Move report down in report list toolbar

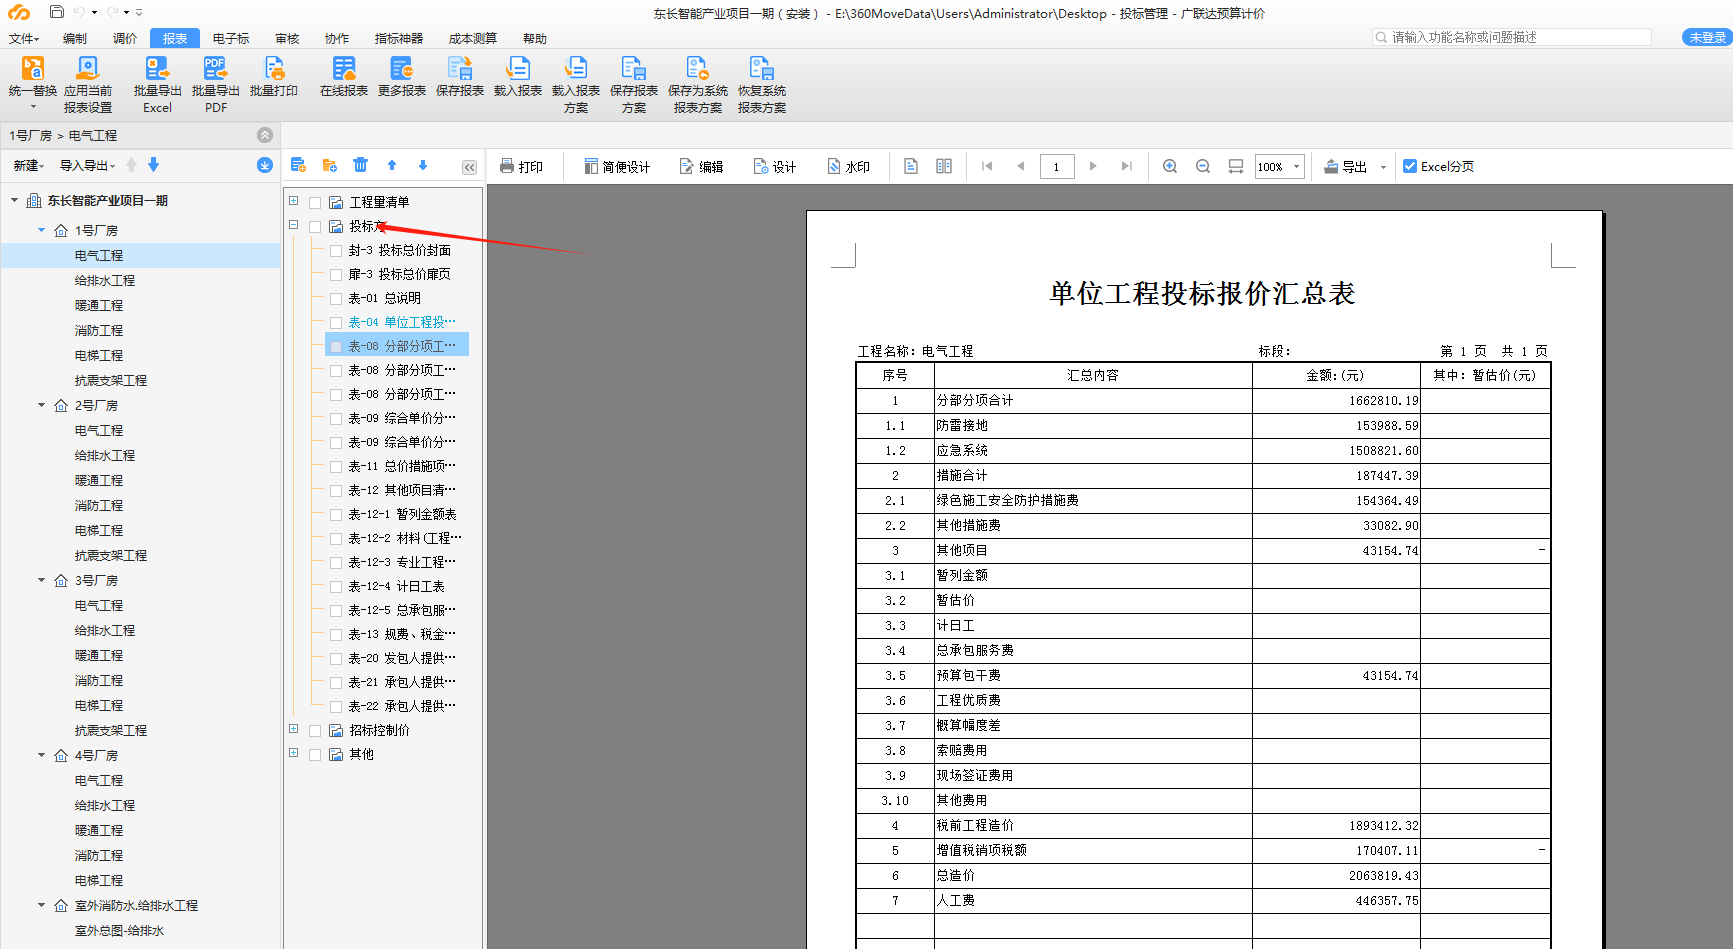pos(423,165)
